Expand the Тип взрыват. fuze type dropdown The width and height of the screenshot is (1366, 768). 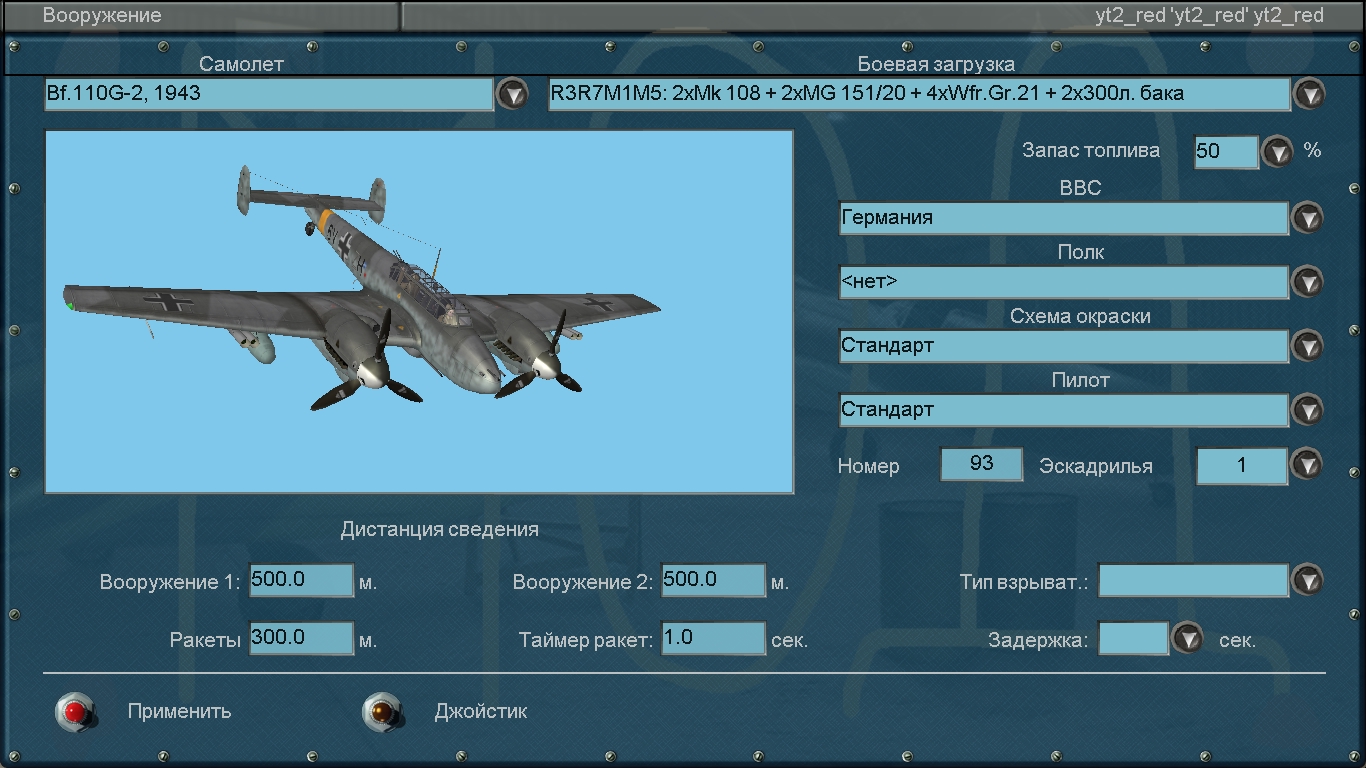pyautogui.click(x=1307, y=580)
